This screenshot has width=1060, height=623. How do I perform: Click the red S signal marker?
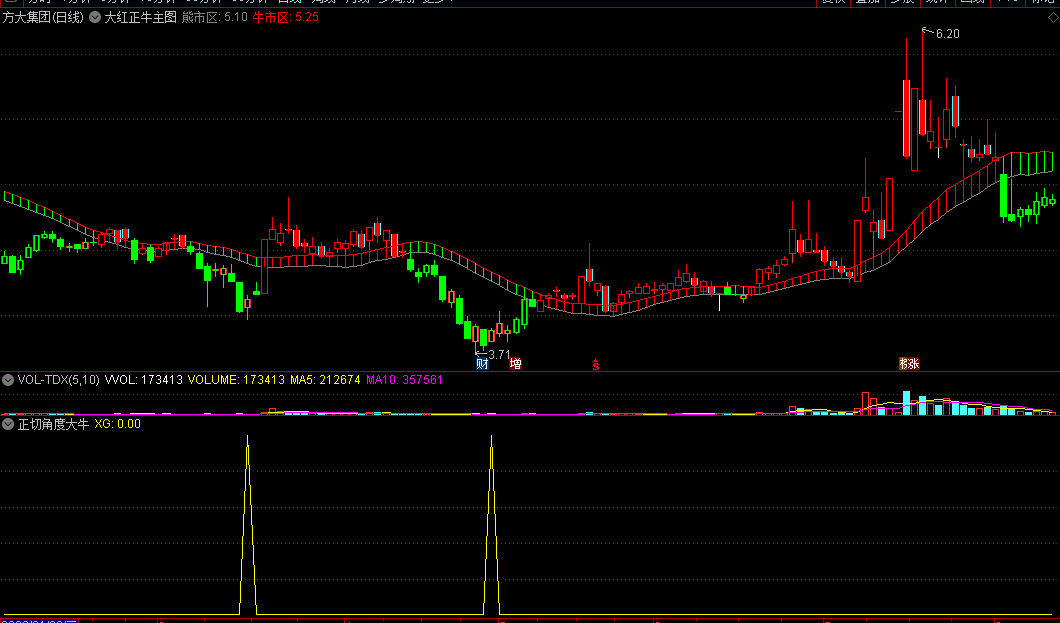[x=596, y=365]
